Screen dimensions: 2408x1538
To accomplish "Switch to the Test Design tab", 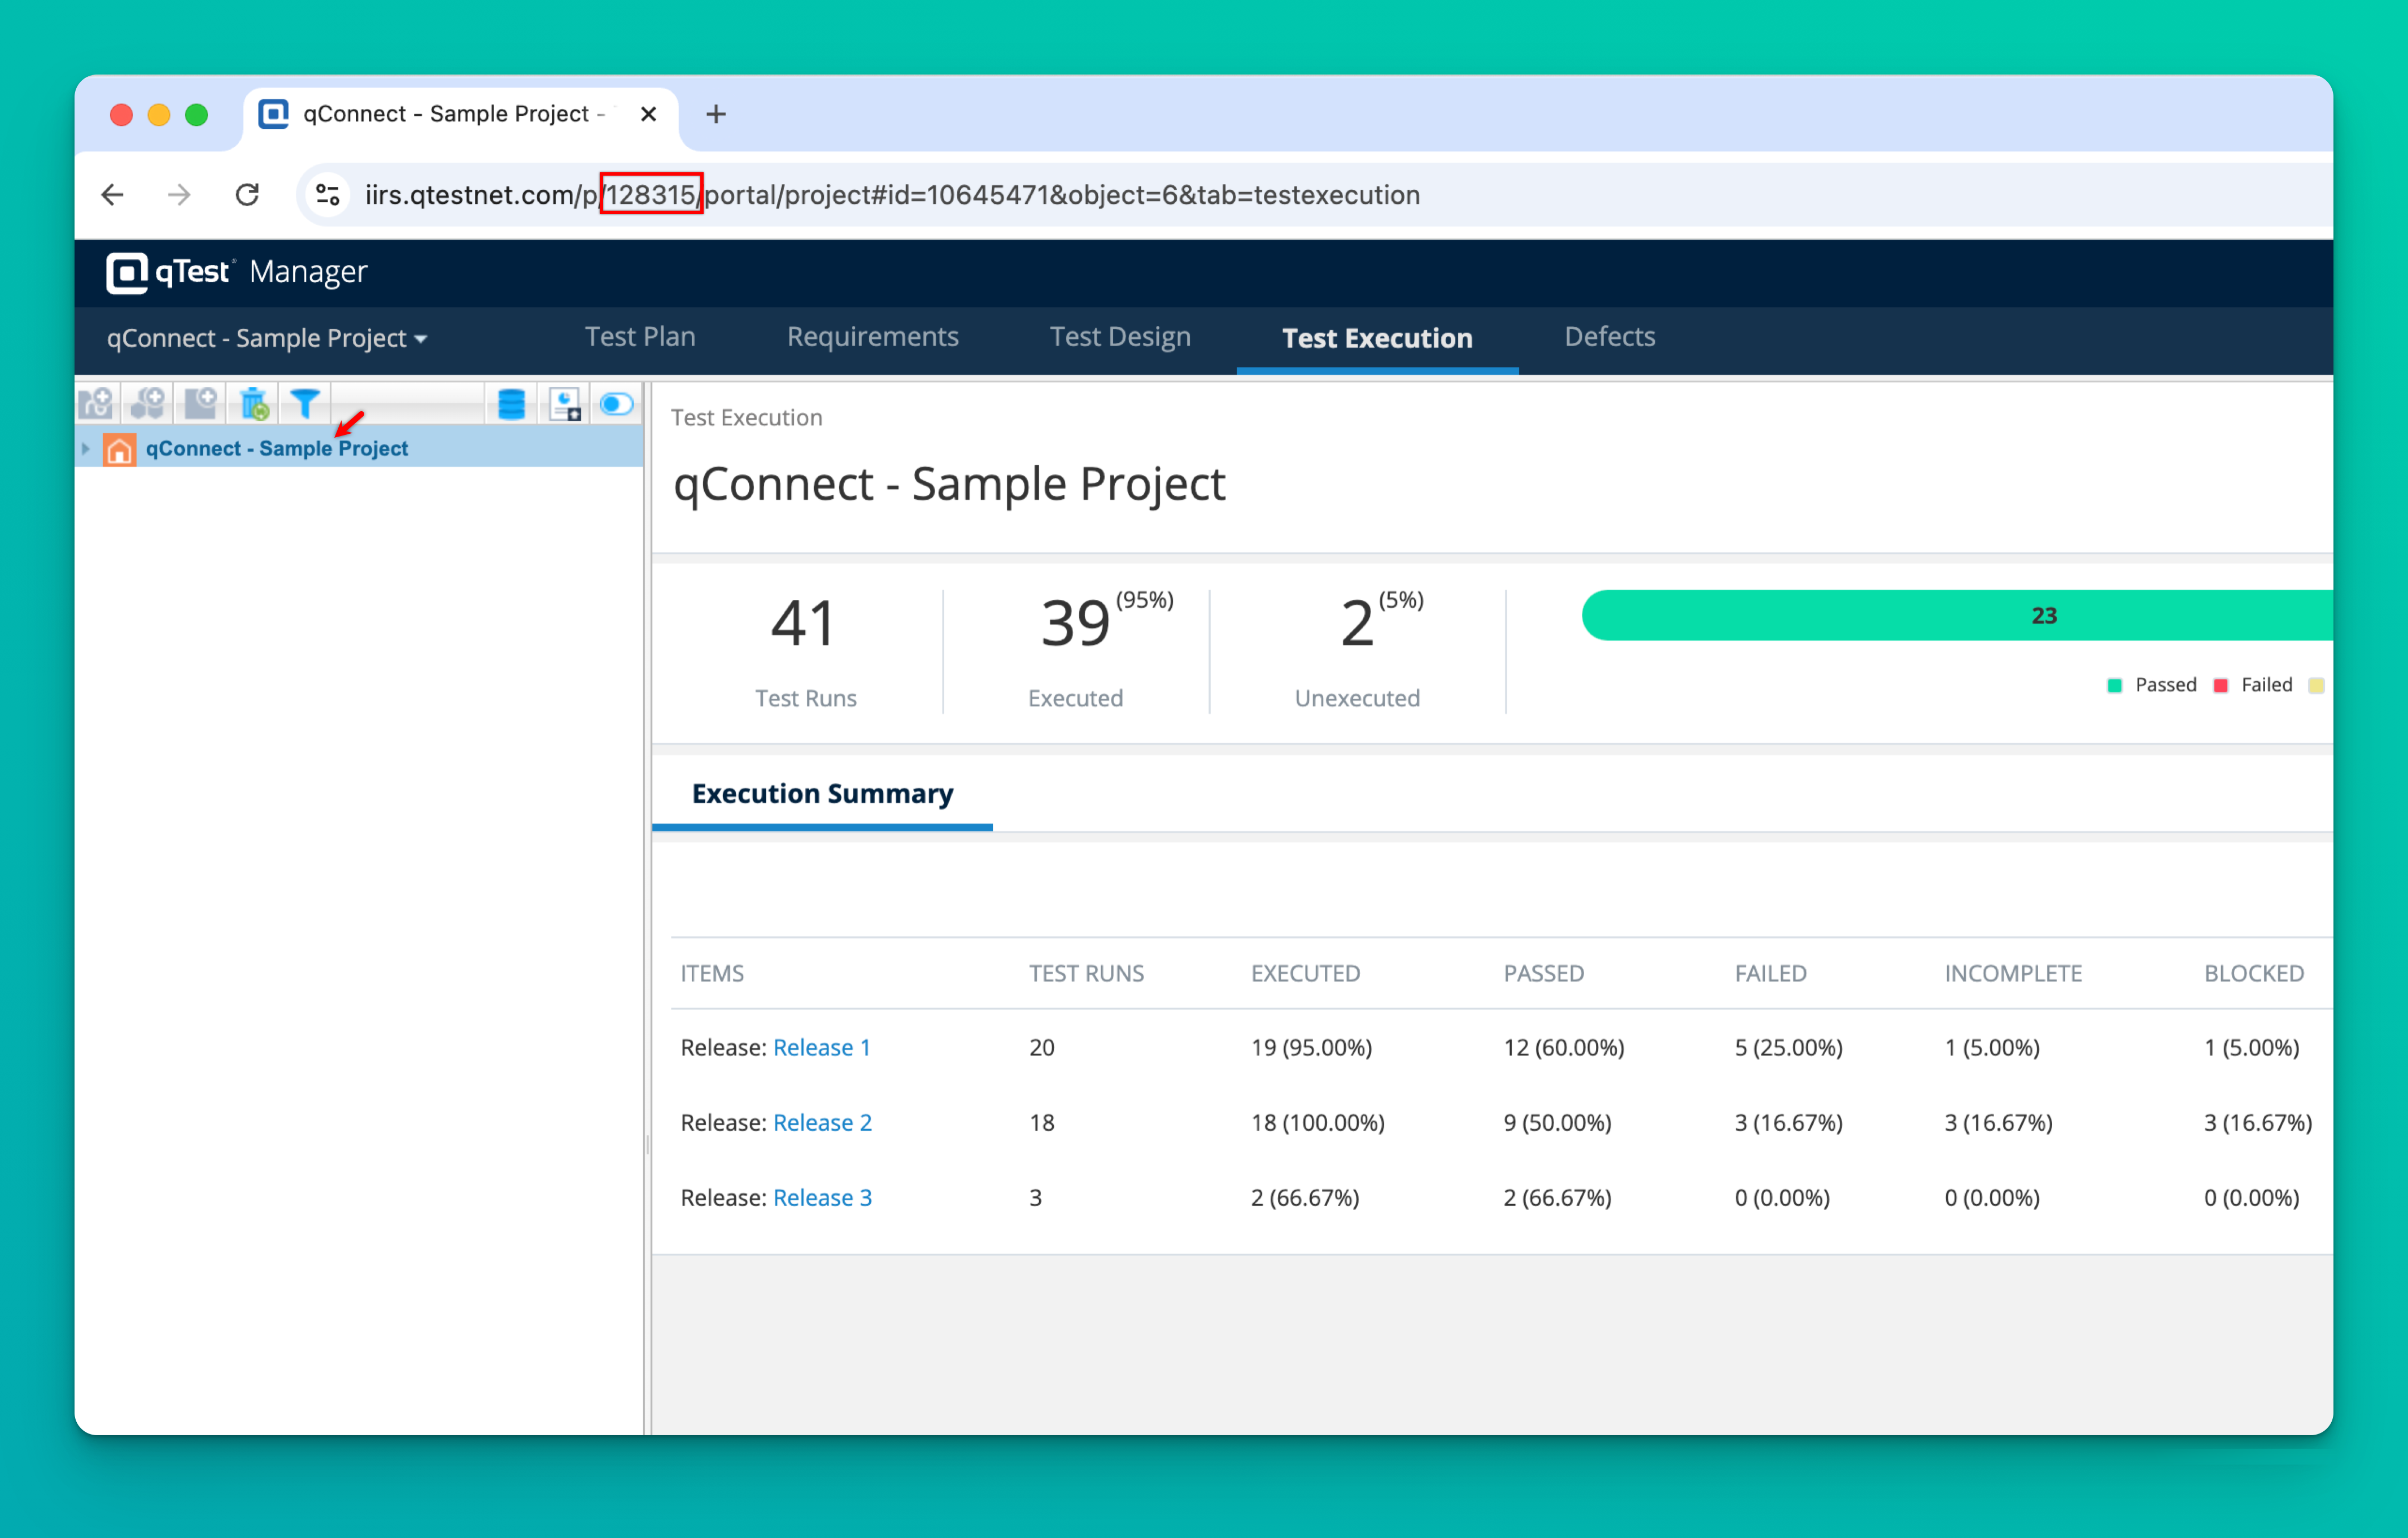I will pos(1119,337).
